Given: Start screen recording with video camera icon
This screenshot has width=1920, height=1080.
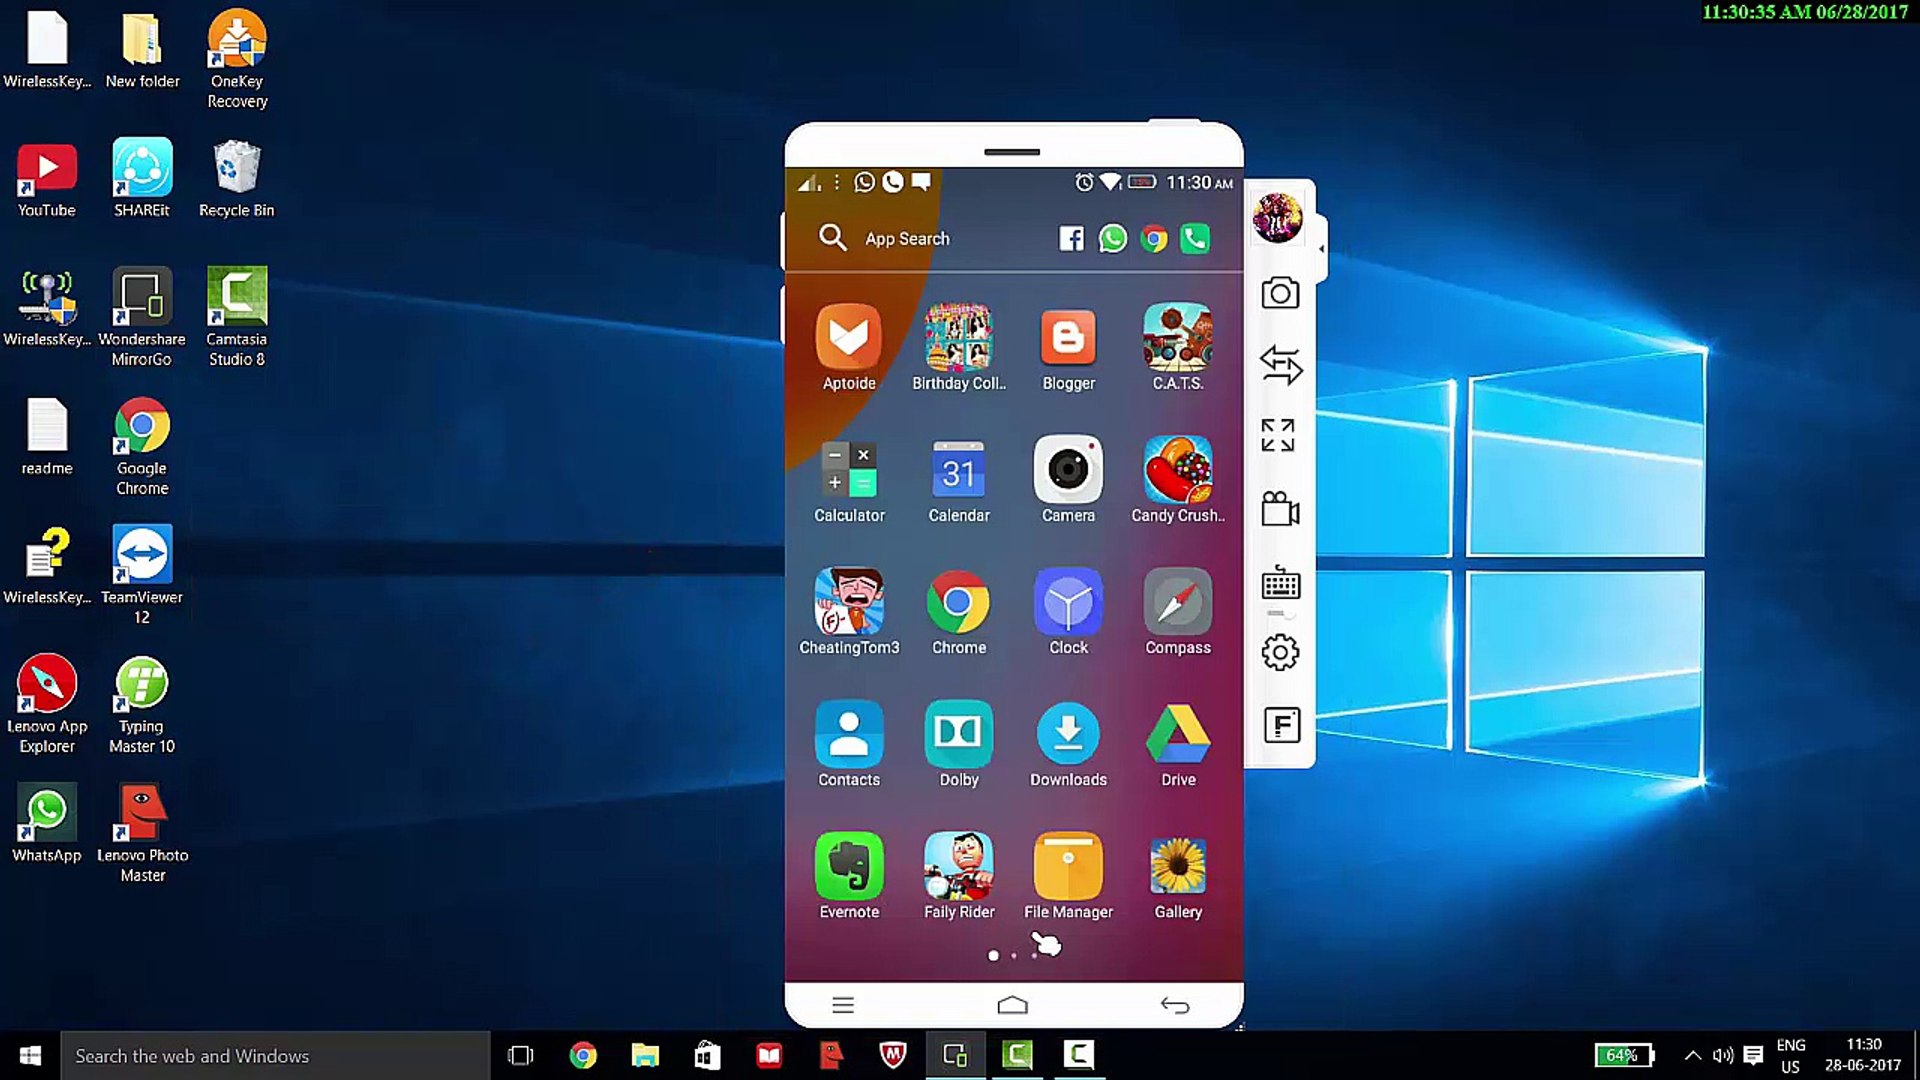Looking at the screenshot, I should point(1280,509).
